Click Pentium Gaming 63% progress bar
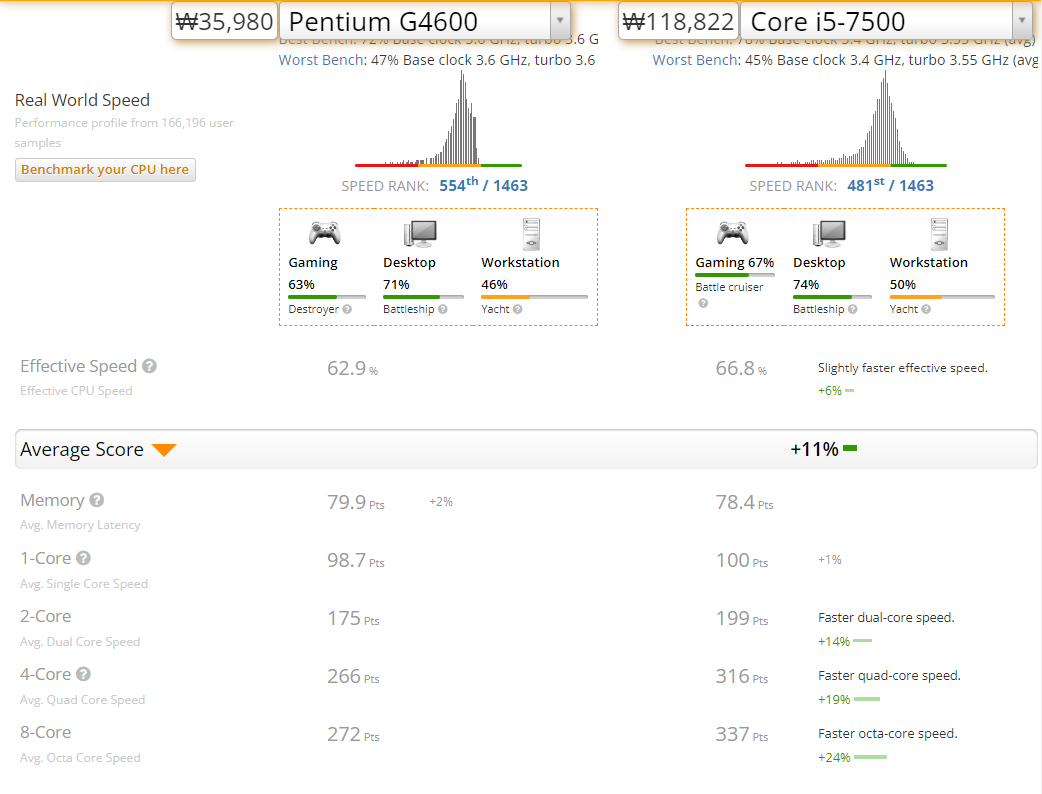1042x794 pixels. click(327, 296)
